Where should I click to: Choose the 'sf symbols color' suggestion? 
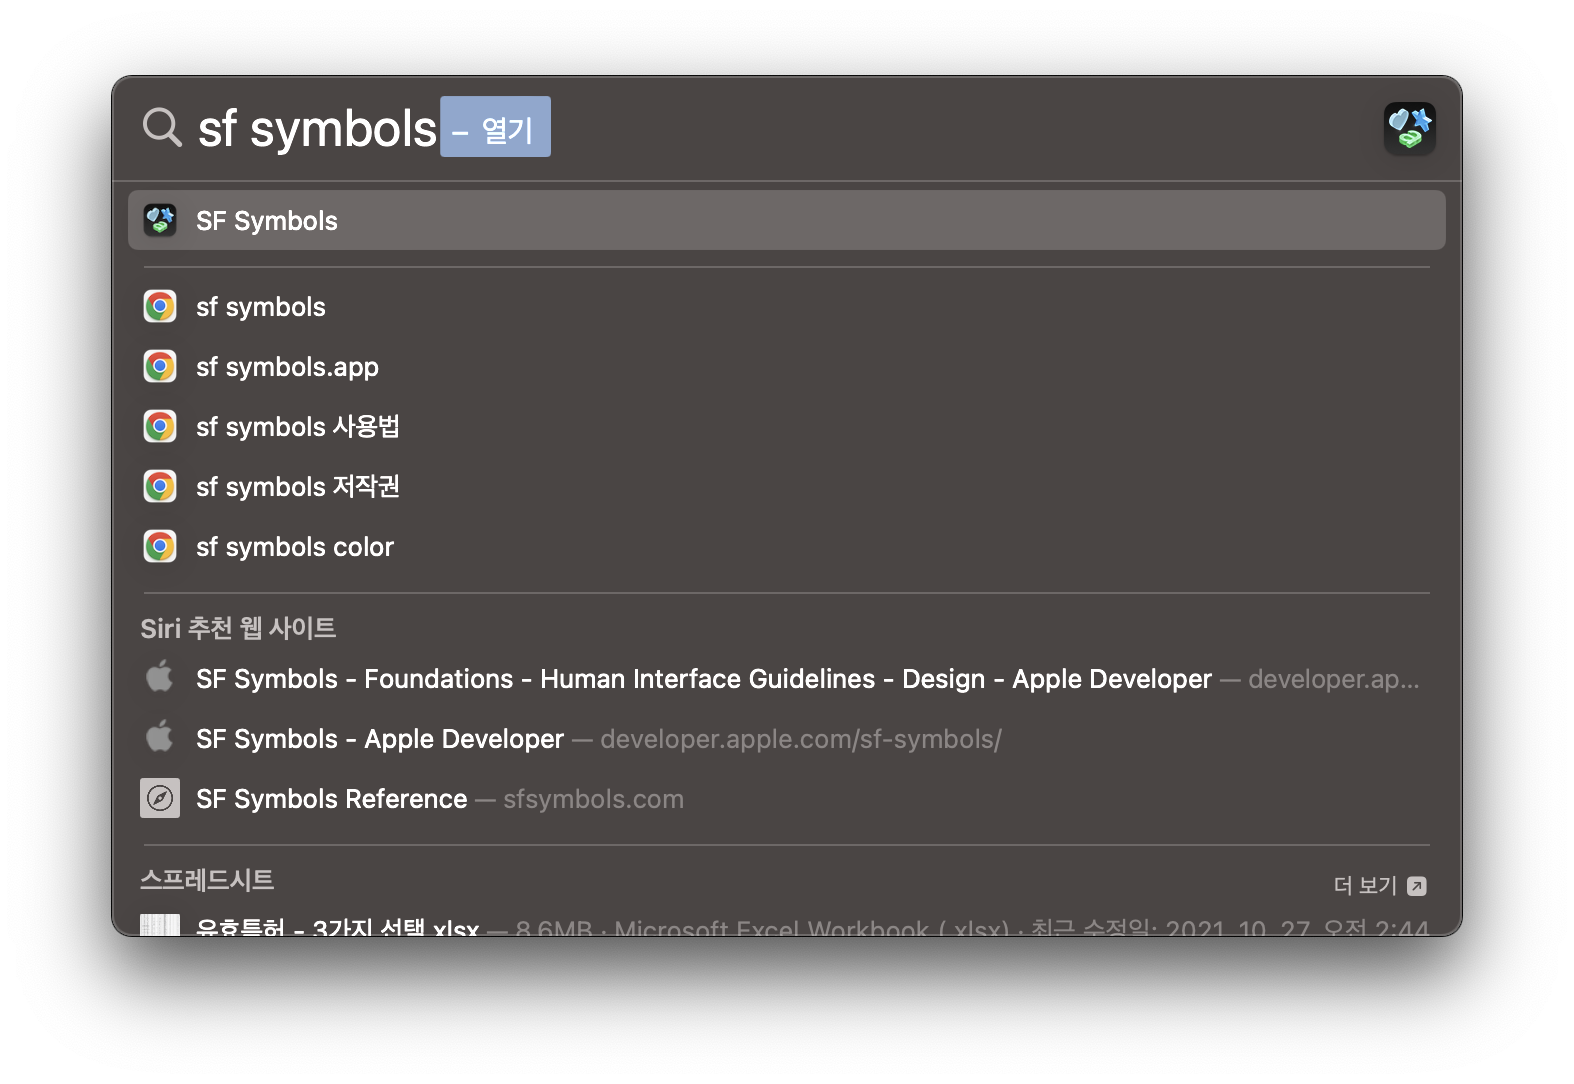click(x=787, y=546)
